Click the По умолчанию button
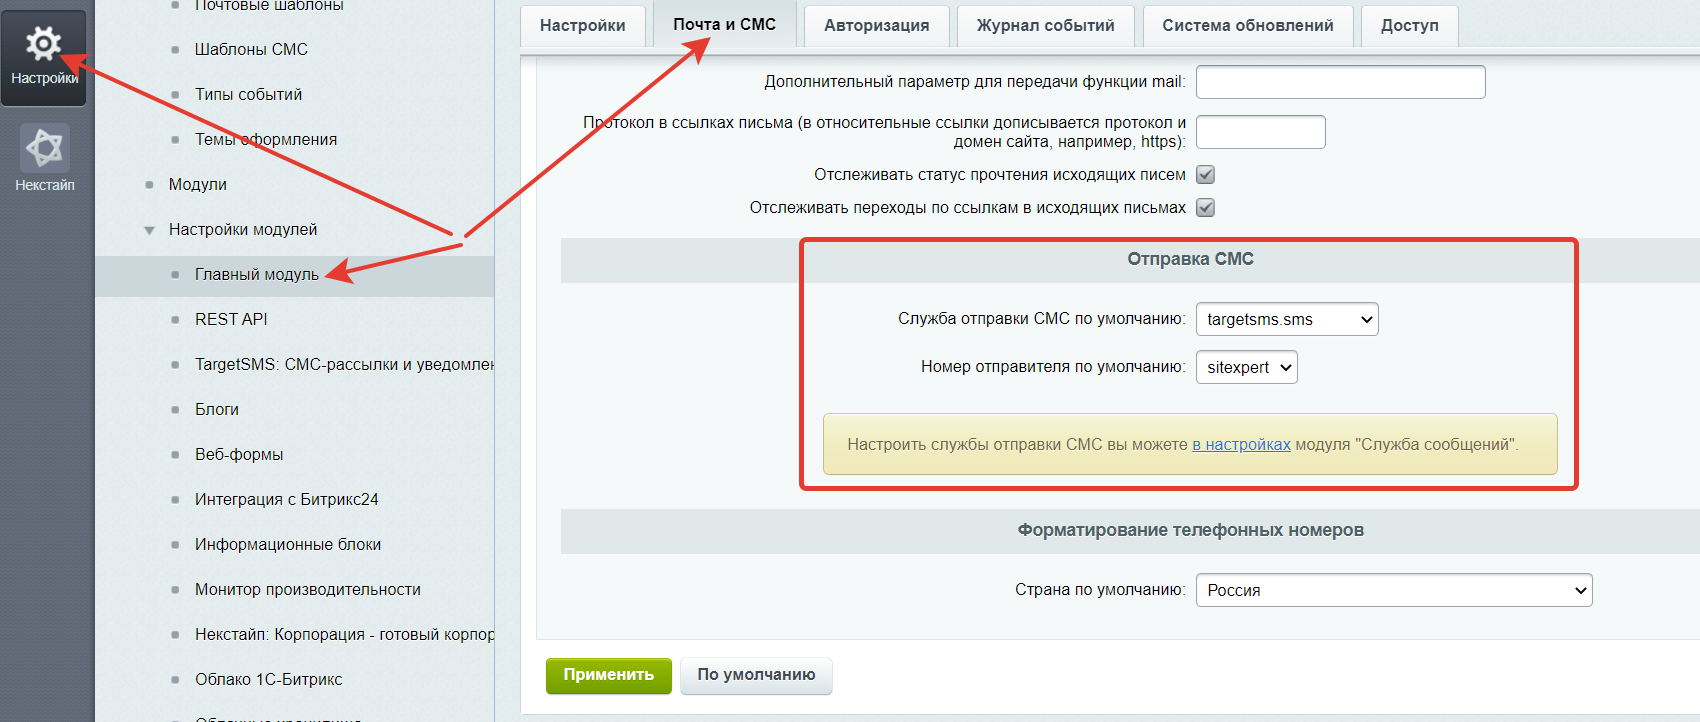The height and width of the screenshot is (722, 1700). tap(757, 675)
